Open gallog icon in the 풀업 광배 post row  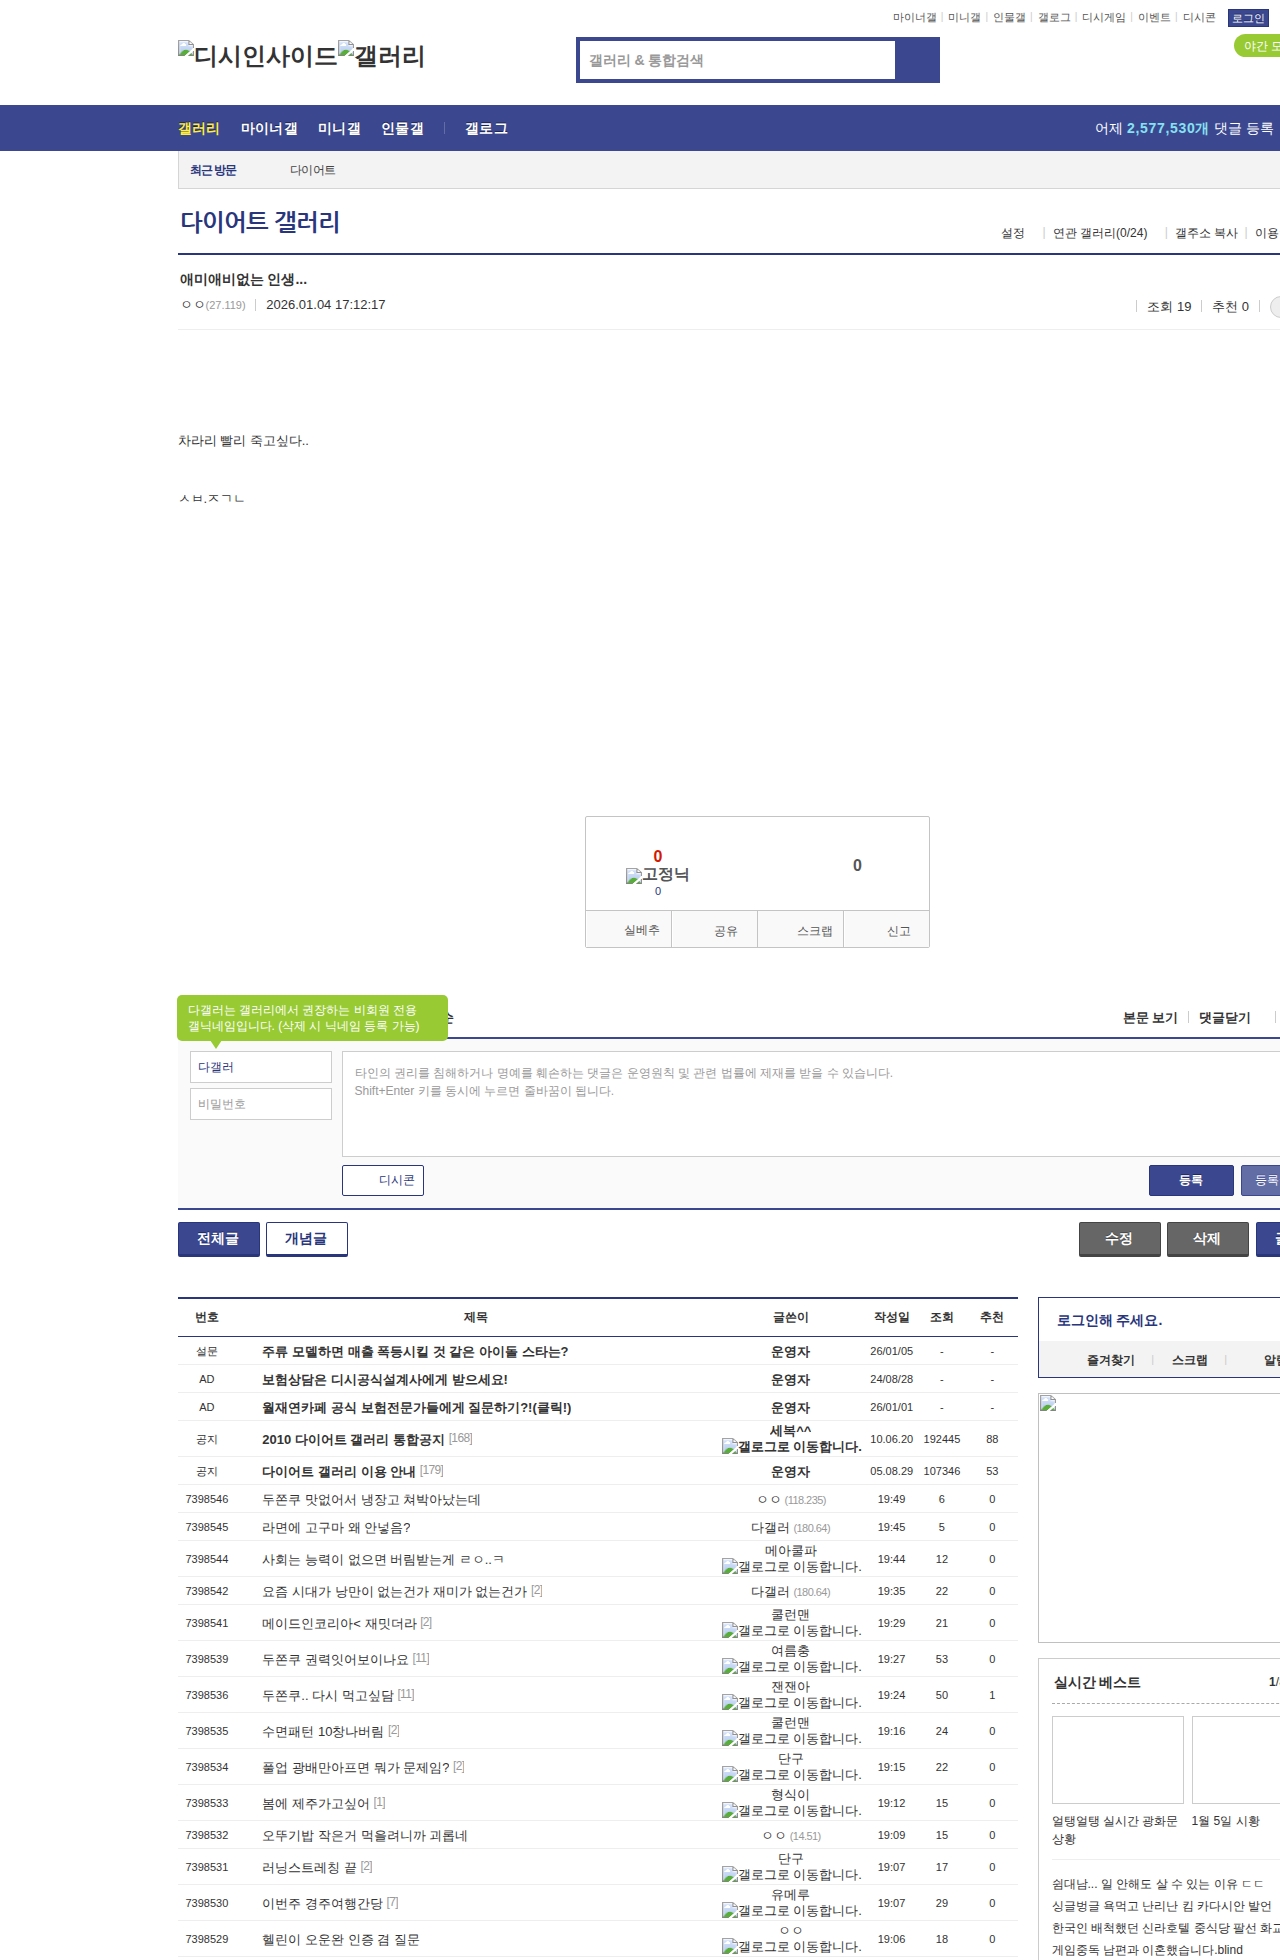point(791,1775)
